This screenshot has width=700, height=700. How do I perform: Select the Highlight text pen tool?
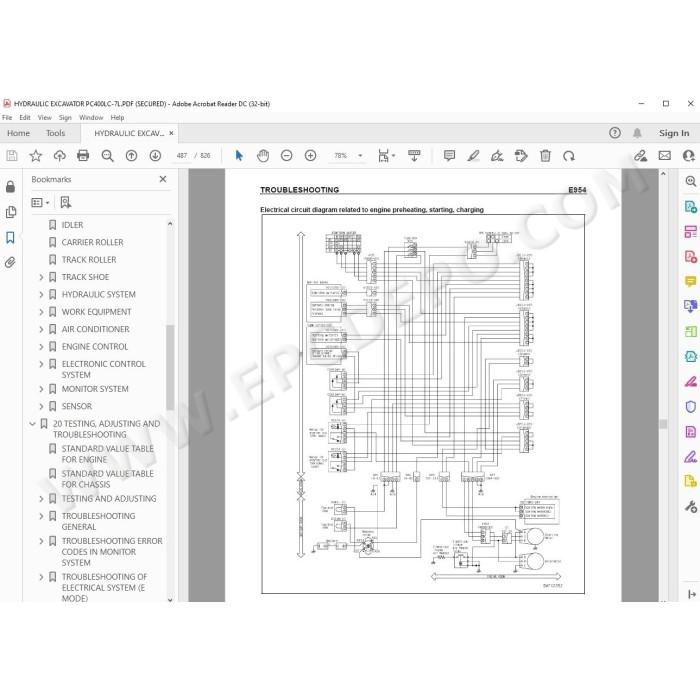pos(473,155)
